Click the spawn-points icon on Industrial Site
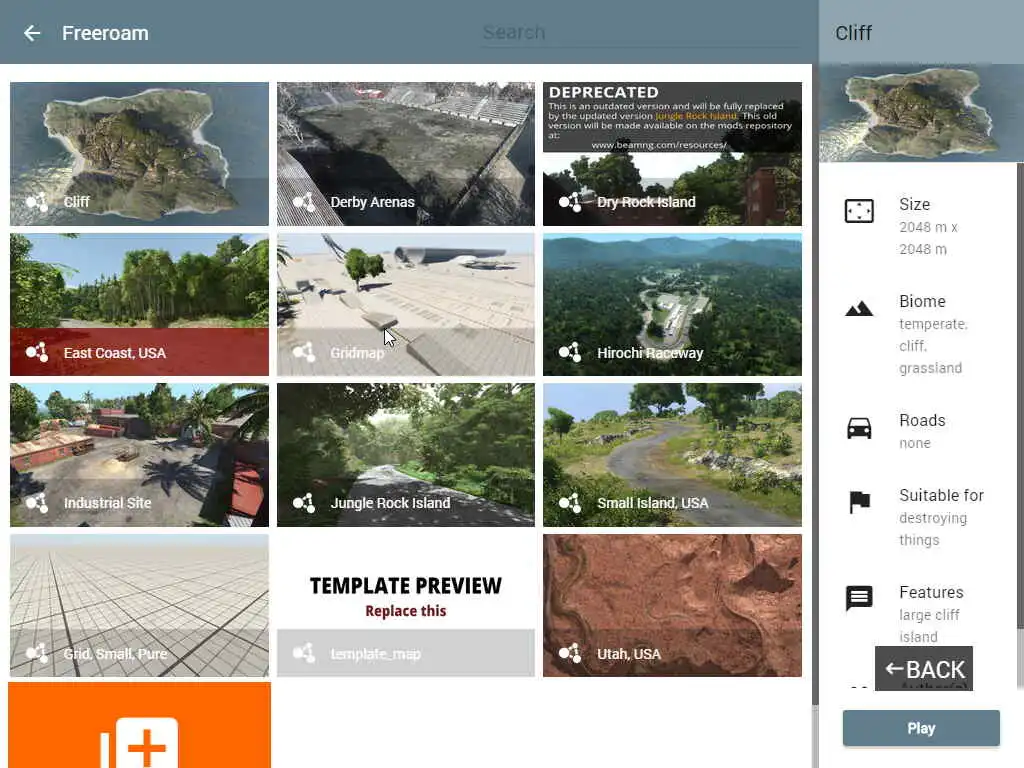This screenshot has width=1024, height=768. tap(37, 503)
